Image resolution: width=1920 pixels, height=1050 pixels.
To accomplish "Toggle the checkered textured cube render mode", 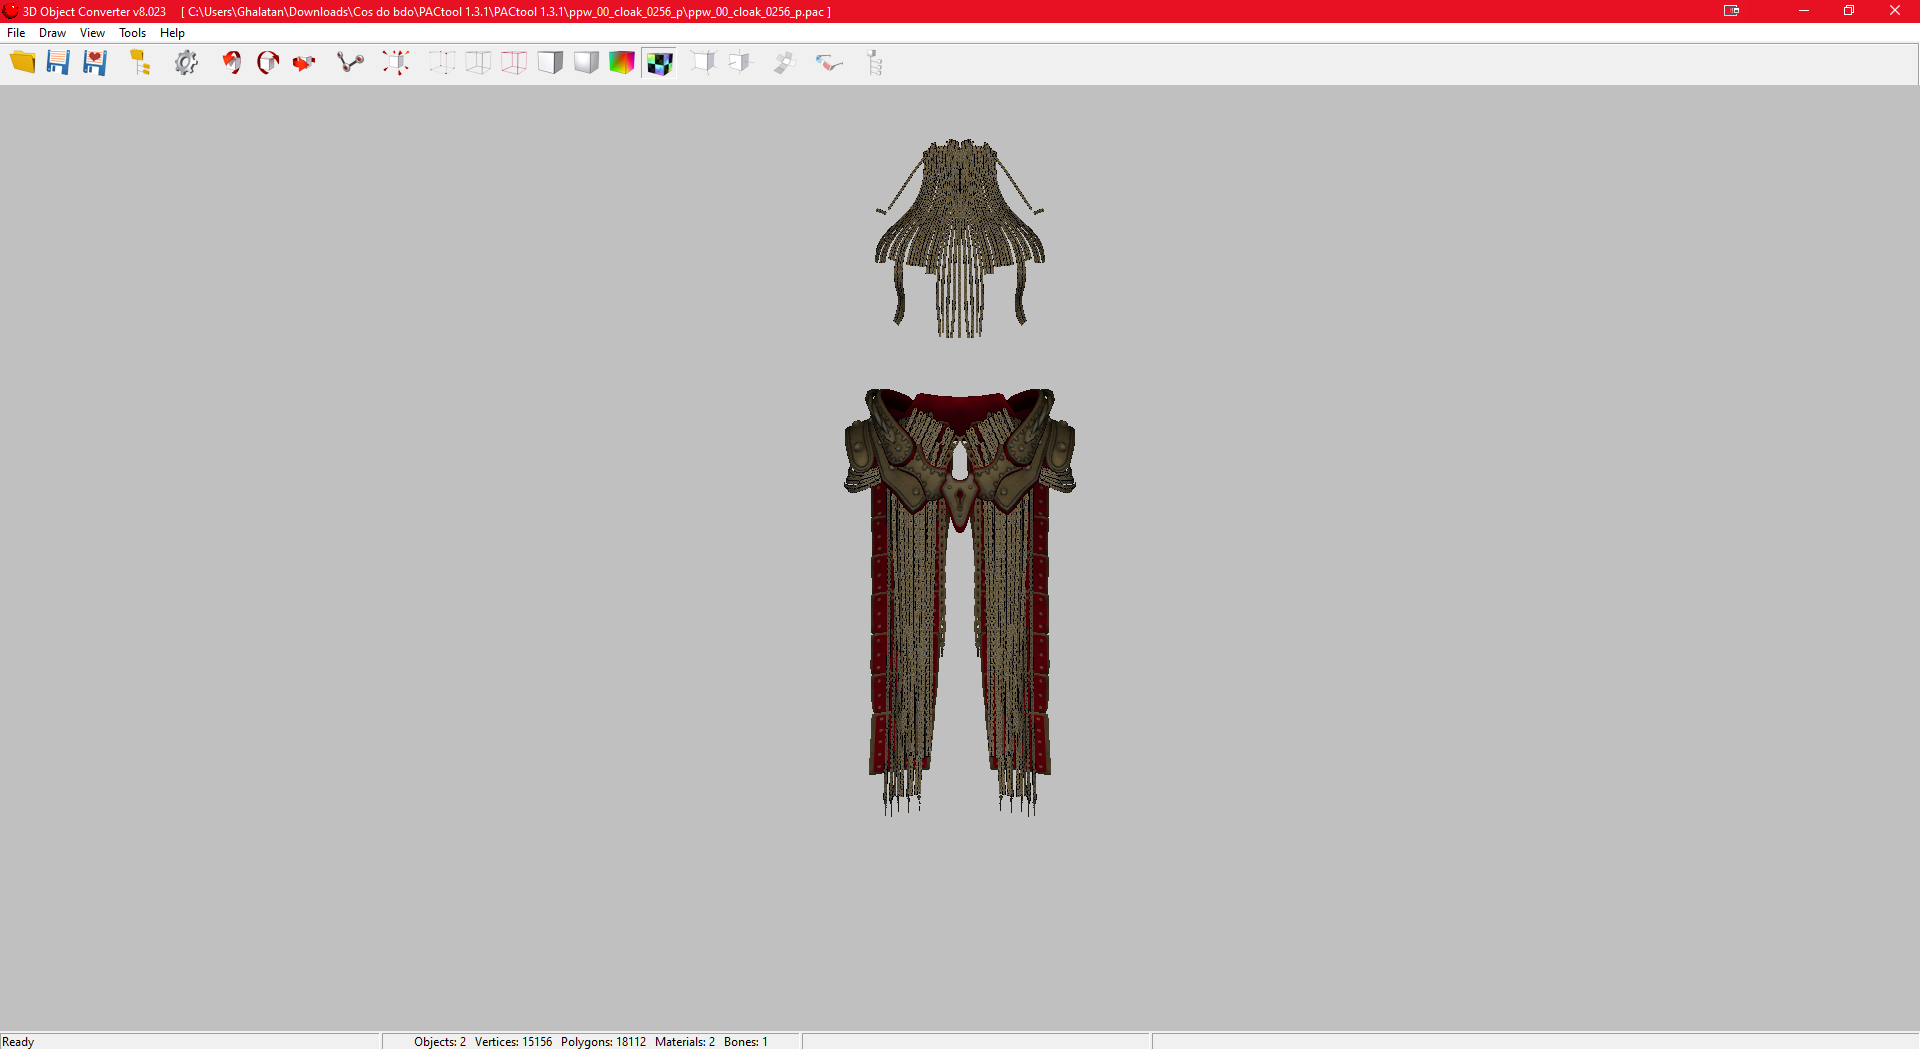I will (659, 64).
